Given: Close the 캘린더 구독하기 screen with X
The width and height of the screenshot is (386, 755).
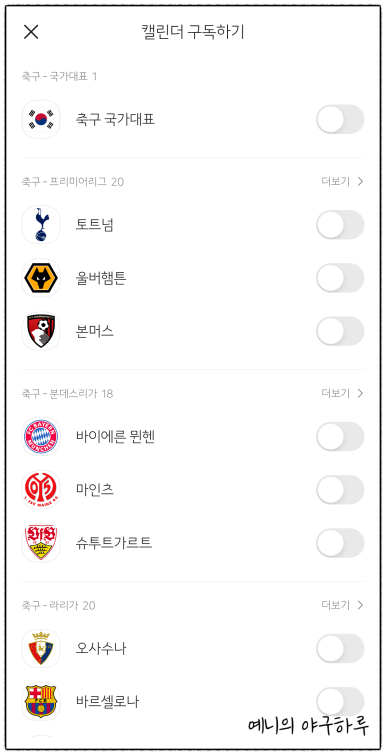Looking at the screenshot, I should click(x=31, y=32).
